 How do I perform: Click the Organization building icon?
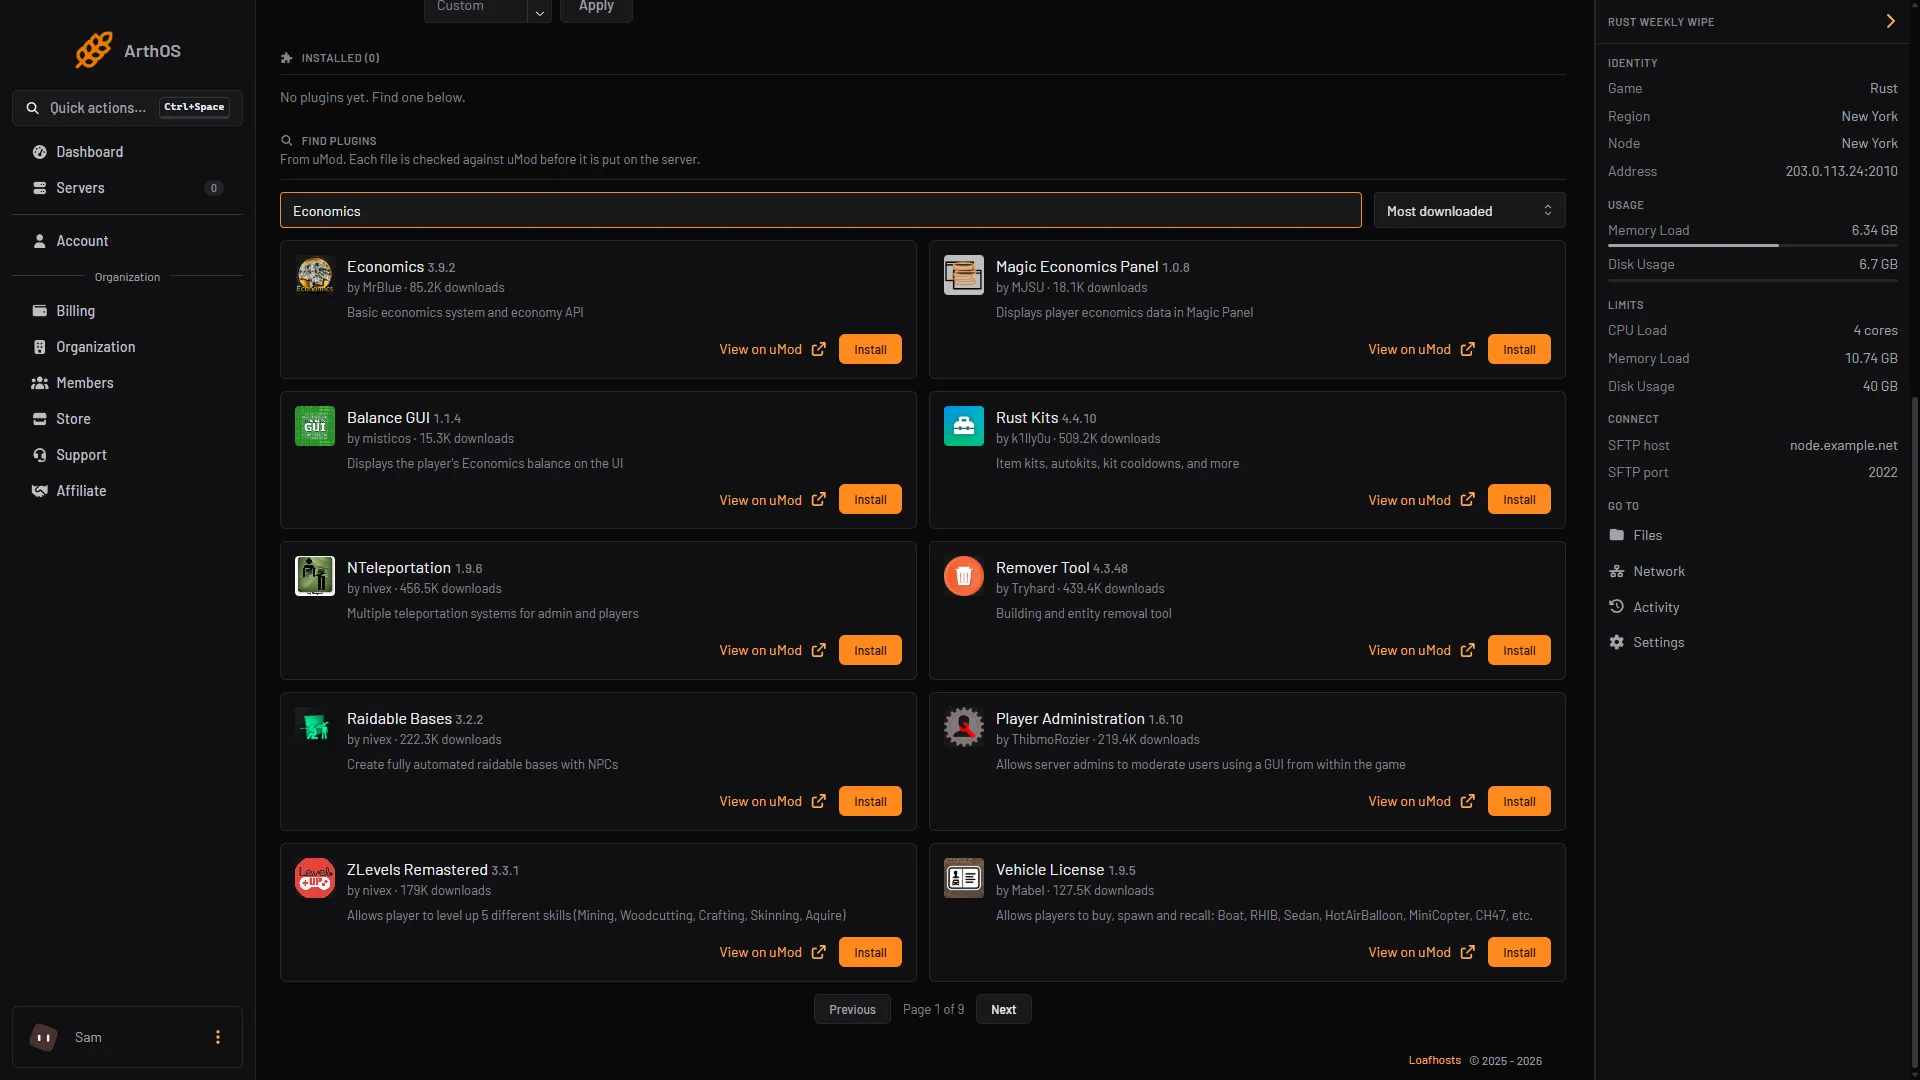click(x=39, y=347)
